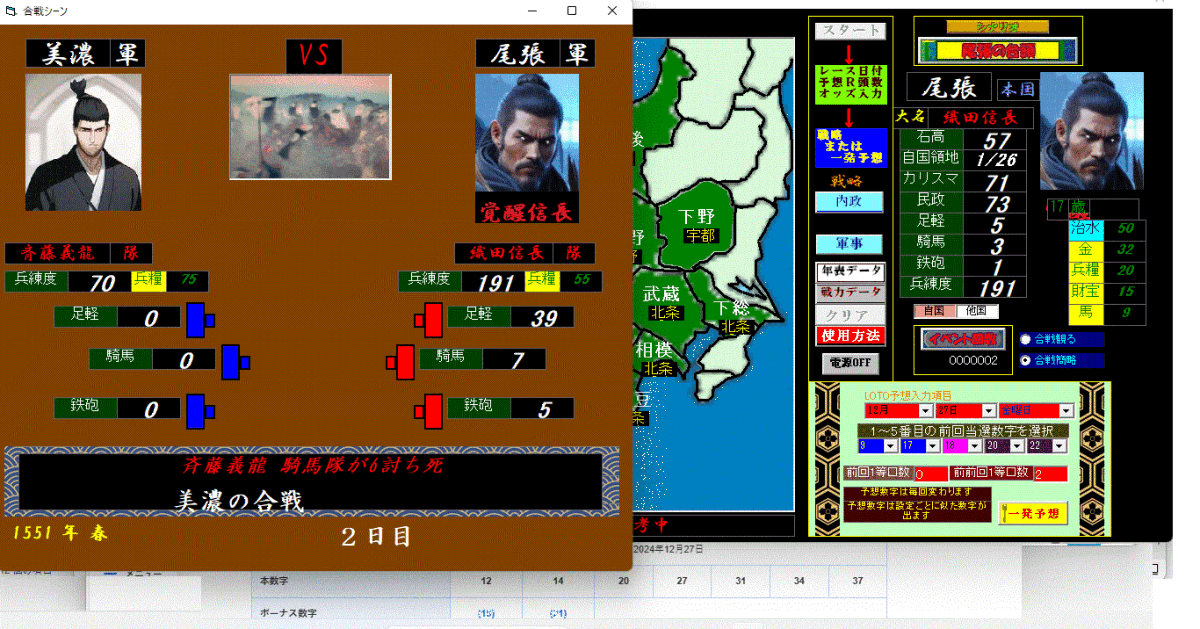Click the 覚醒信長 portrait in battle window
The image size is (1200, 629).
click(527, 133)
